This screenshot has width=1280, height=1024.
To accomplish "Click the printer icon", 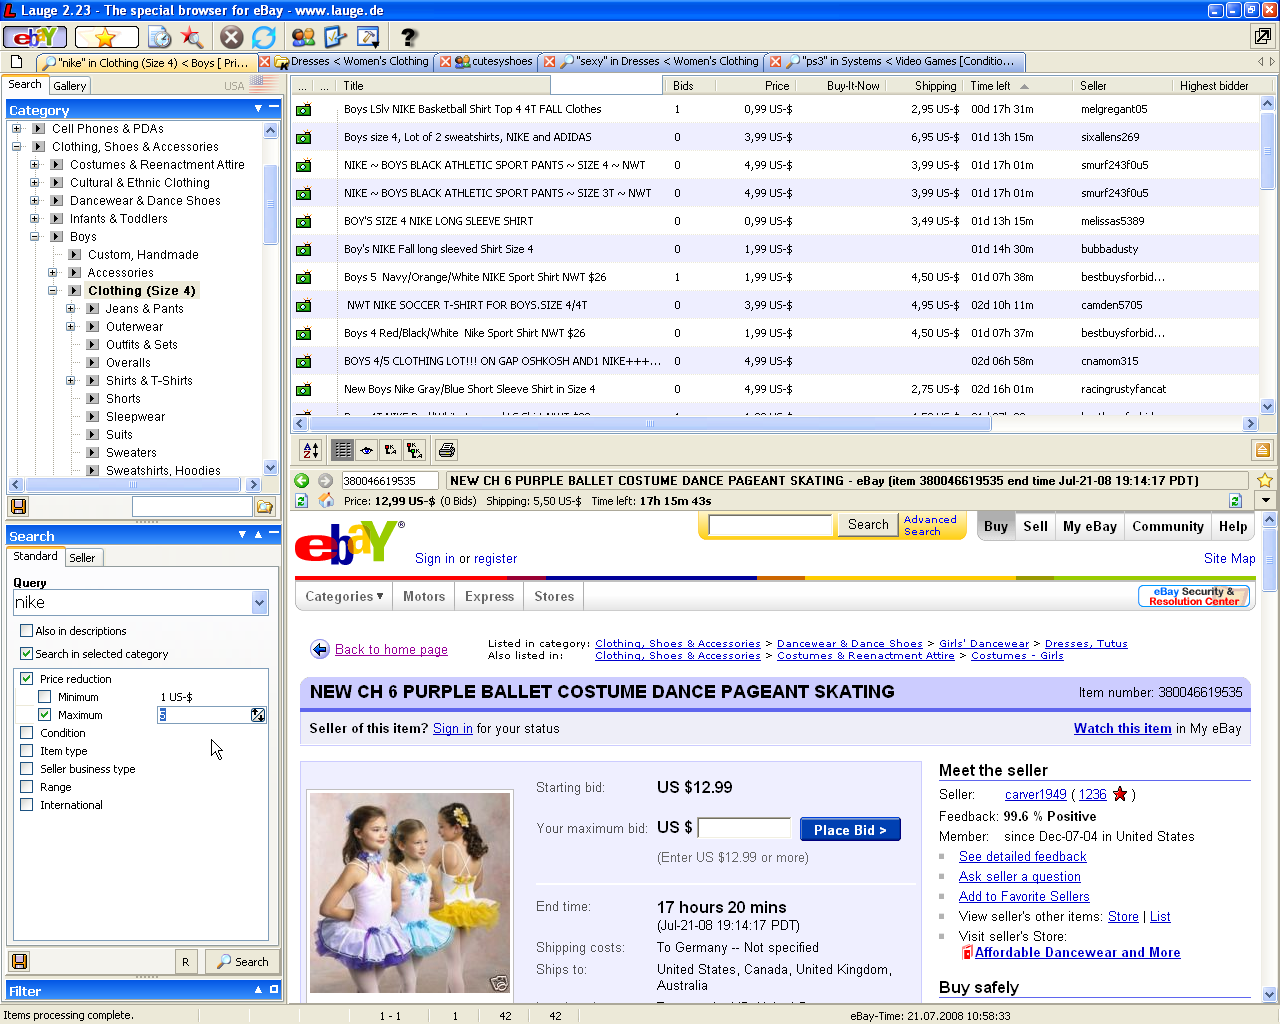I will (447, 451).
